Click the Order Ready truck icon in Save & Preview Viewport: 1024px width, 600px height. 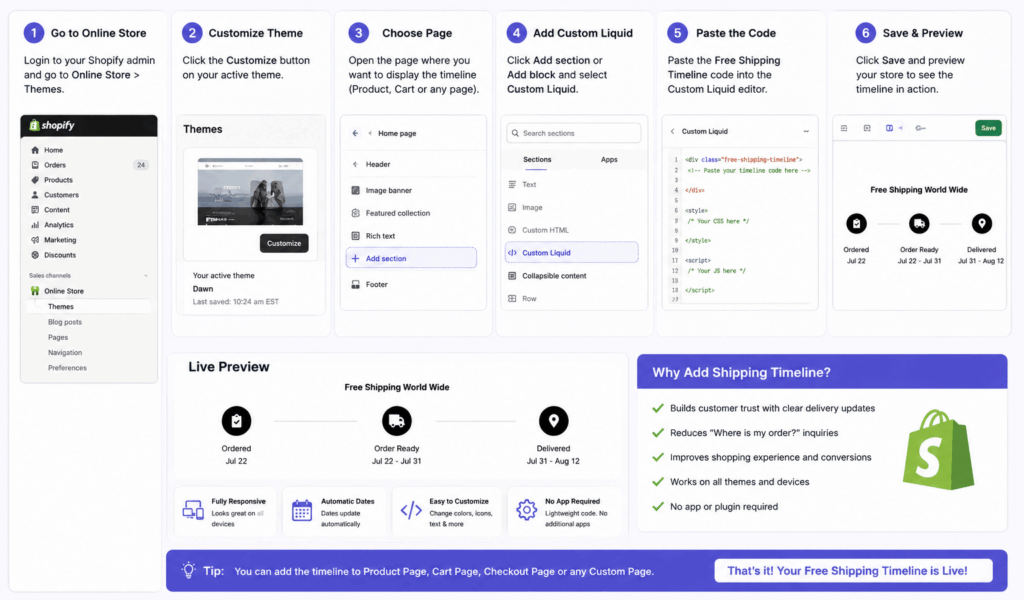coord(919,224)
